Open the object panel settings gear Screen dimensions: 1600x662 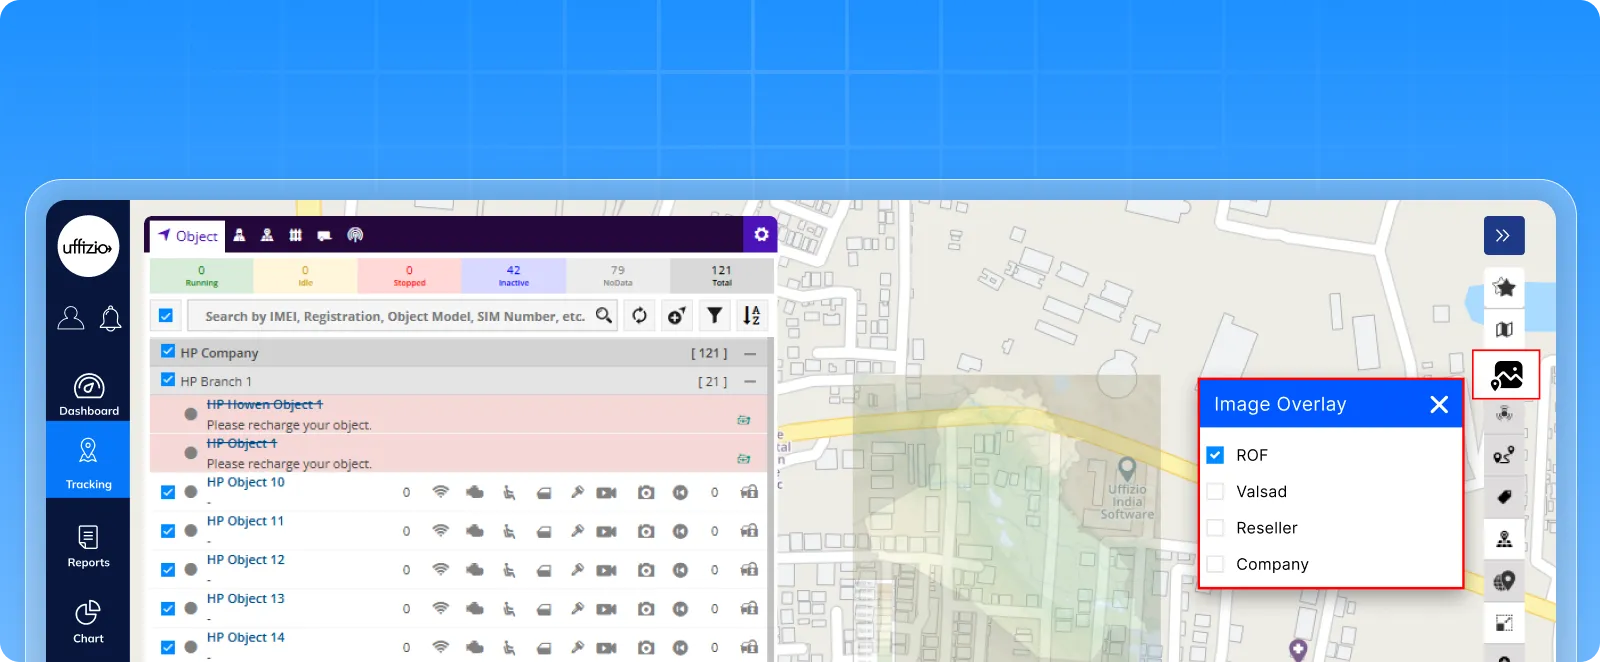tap(761, 234)
